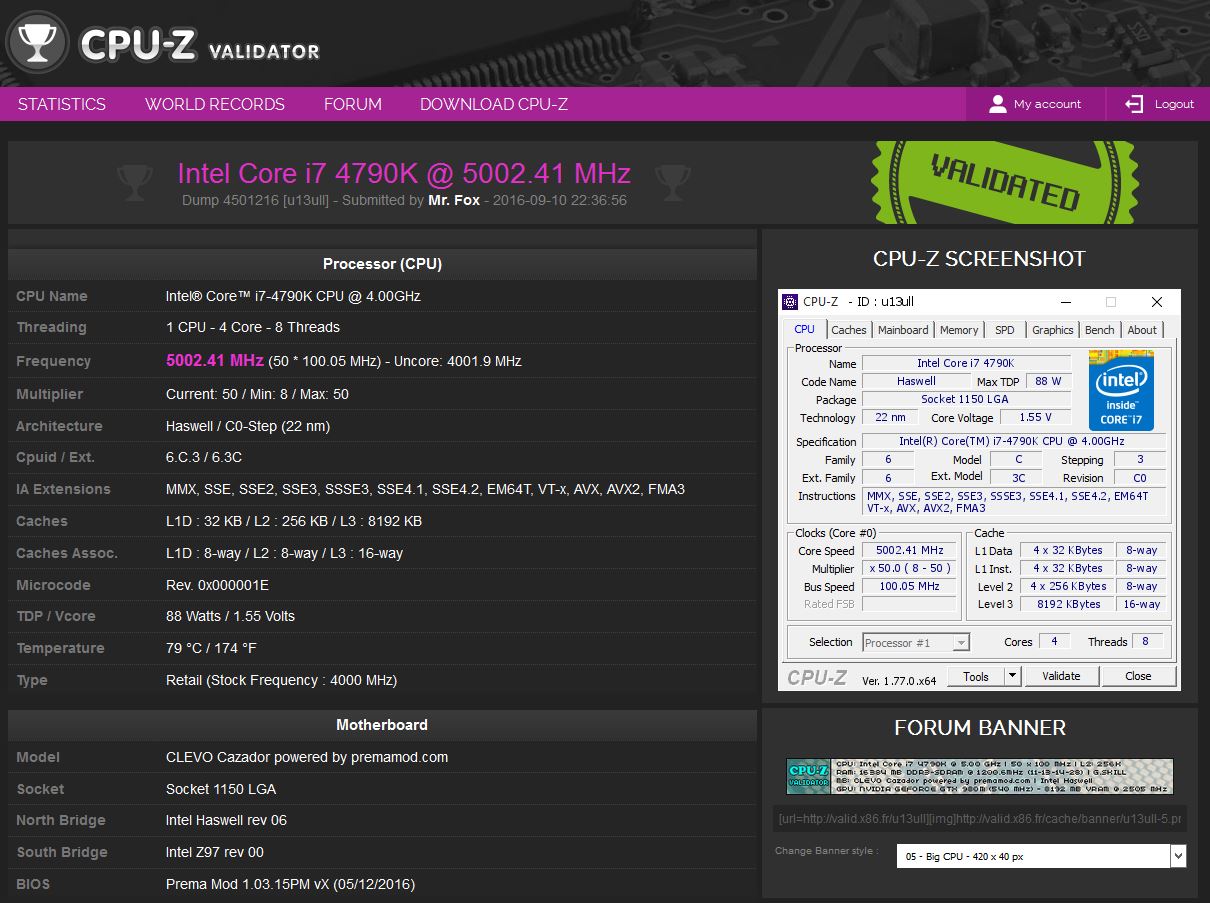
Task: Click the 5002.41 MHz frequency value
Action: coord(215,360)
